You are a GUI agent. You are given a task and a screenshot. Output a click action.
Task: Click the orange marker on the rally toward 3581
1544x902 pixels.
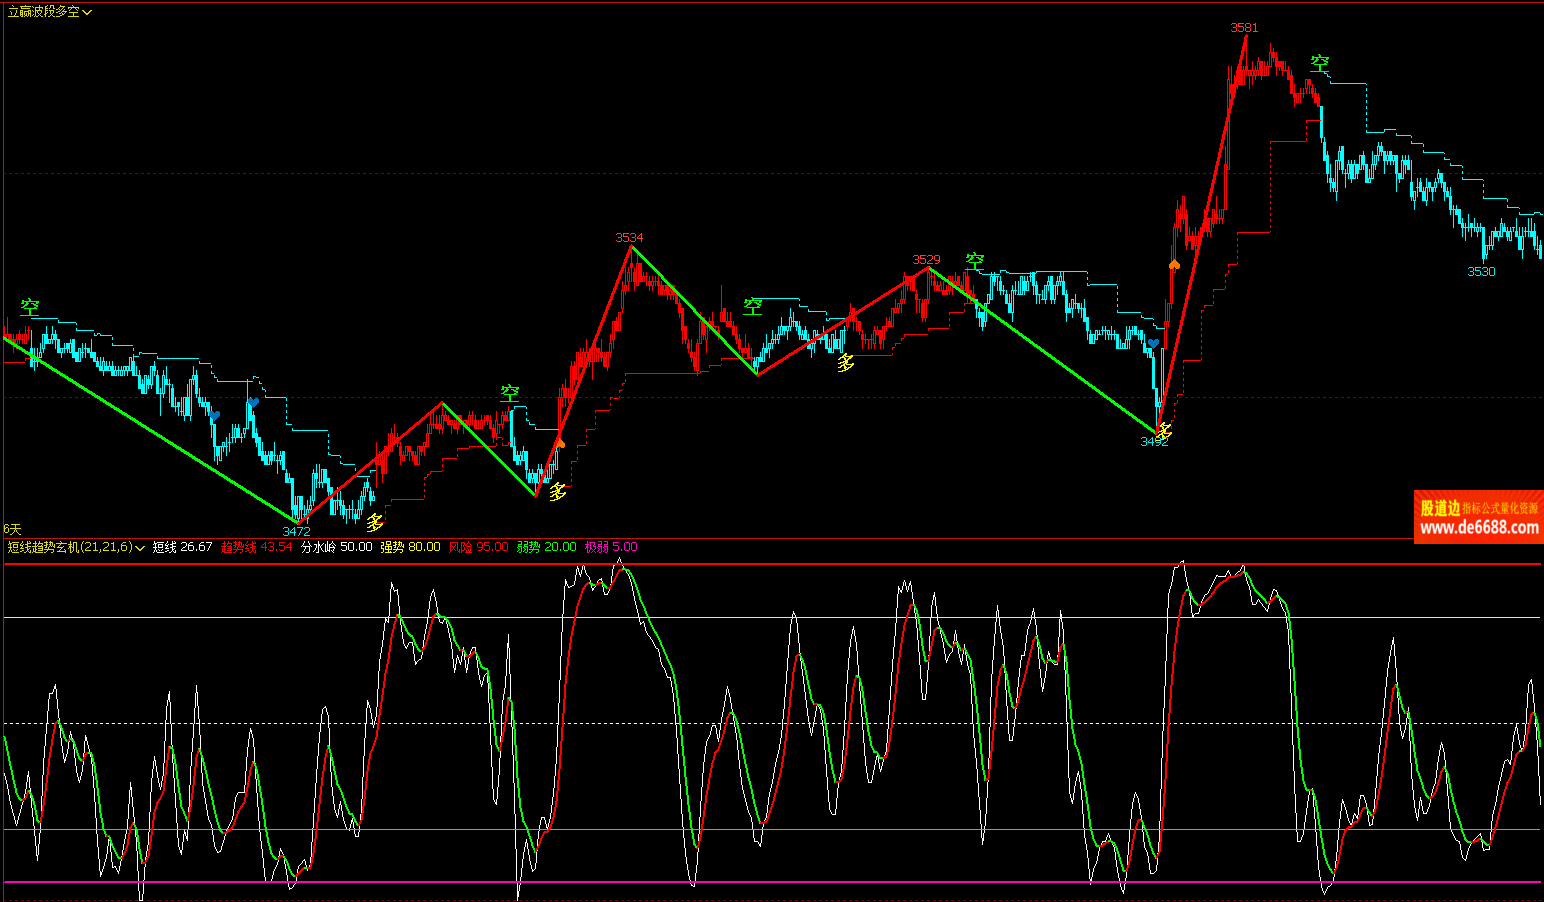pyautogui.click(x=1174, y=265)
